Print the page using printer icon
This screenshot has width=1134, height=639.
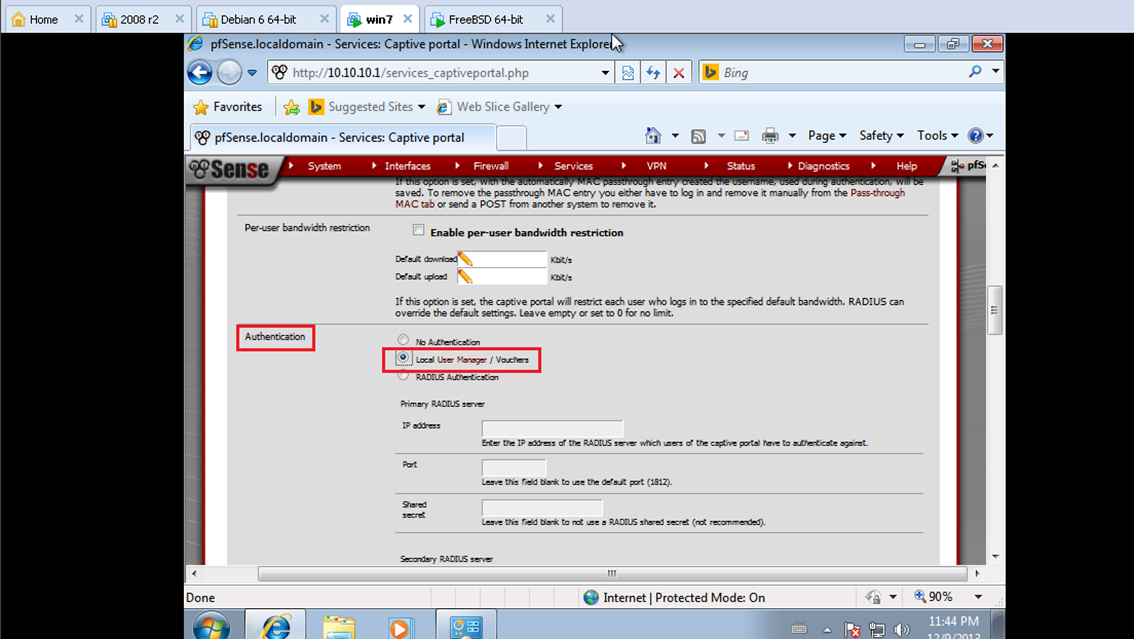pos(770,136)
